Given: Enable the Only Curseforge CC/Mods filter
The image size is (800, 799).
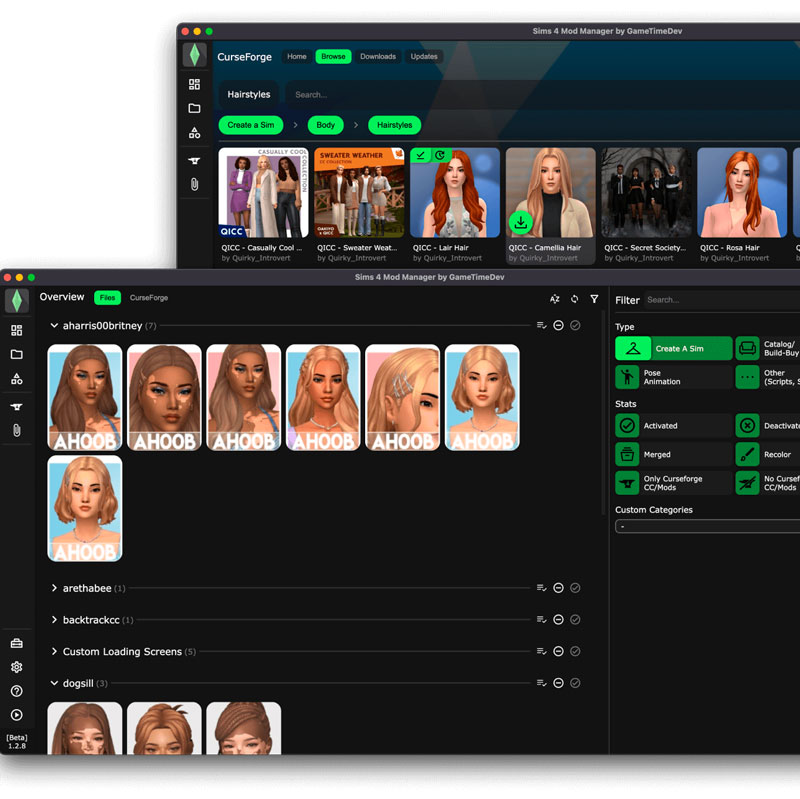Looking at the screenshot, I should point(673,483).
